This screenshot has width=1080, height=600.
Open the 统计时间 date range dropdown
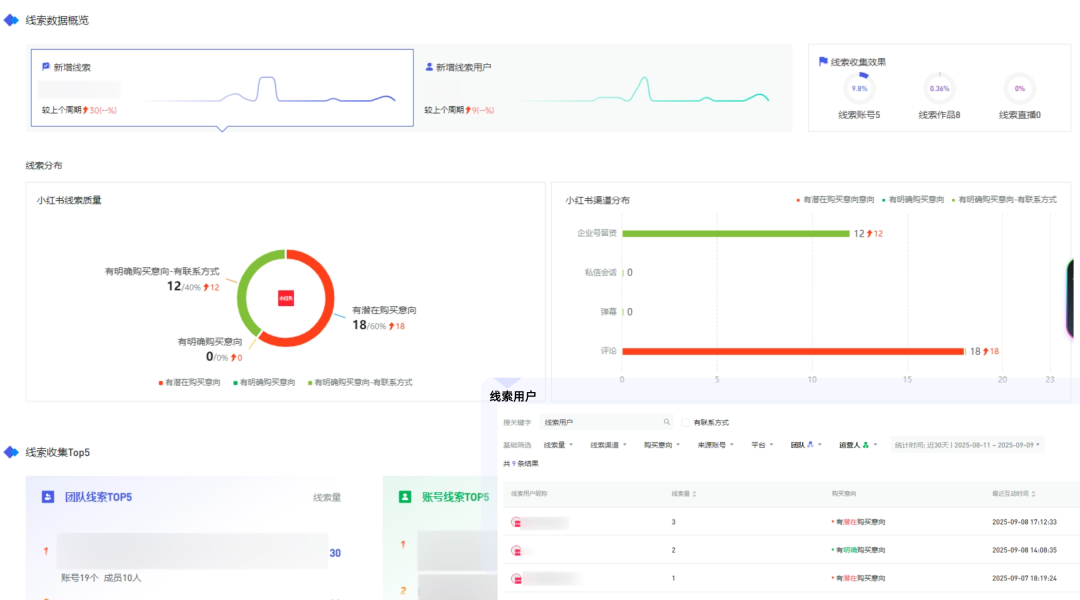click(967, 445)
